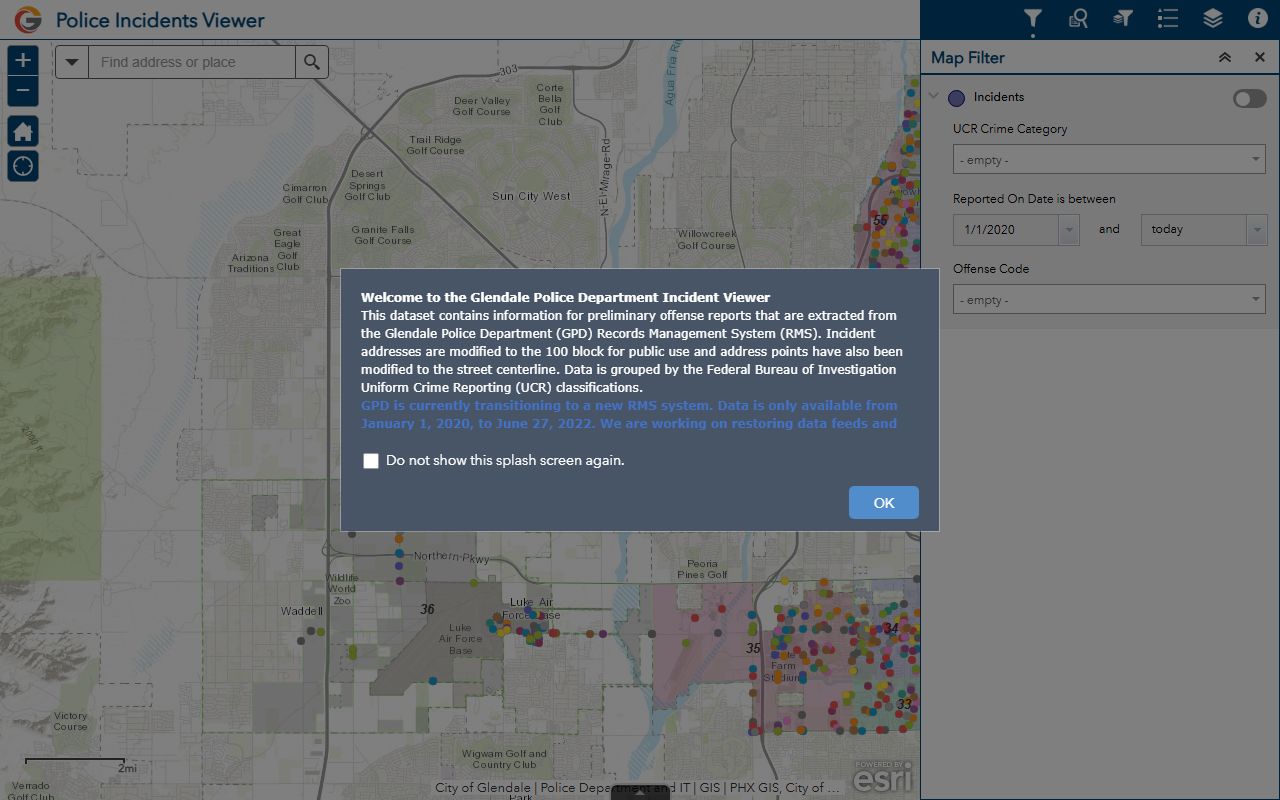The height and width of the screenshot is (800, 1280).
Task: Click the attribute table expand arrow
Action: pos(640,793)
